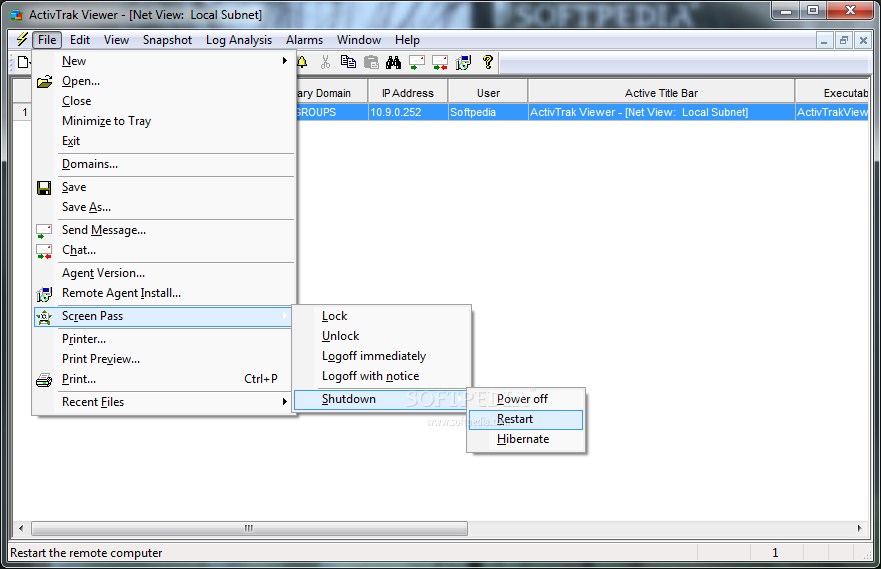Click the Screen Pass menu icon

(44, 317)
